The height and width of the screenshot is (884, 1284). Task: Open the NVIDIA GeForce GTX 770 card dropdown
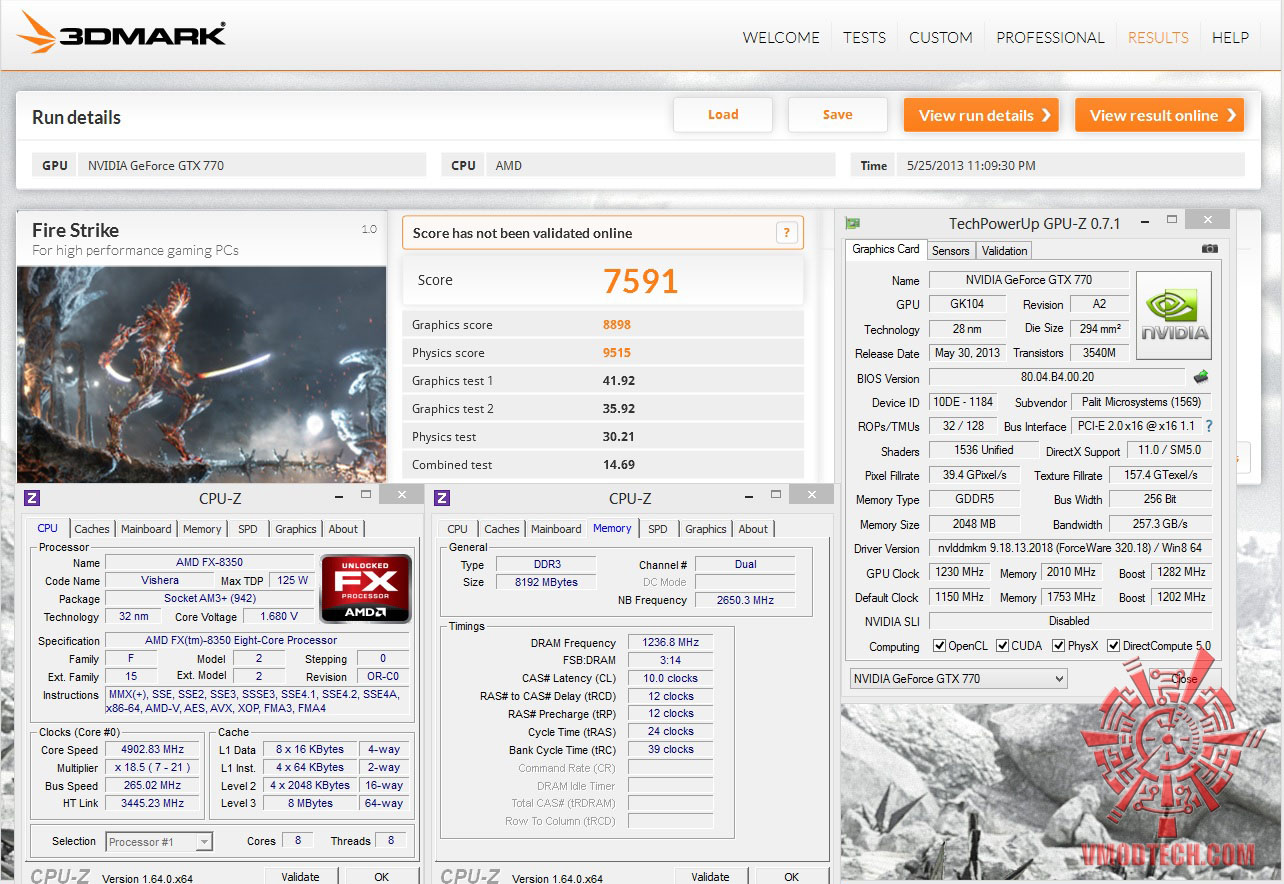958,679
